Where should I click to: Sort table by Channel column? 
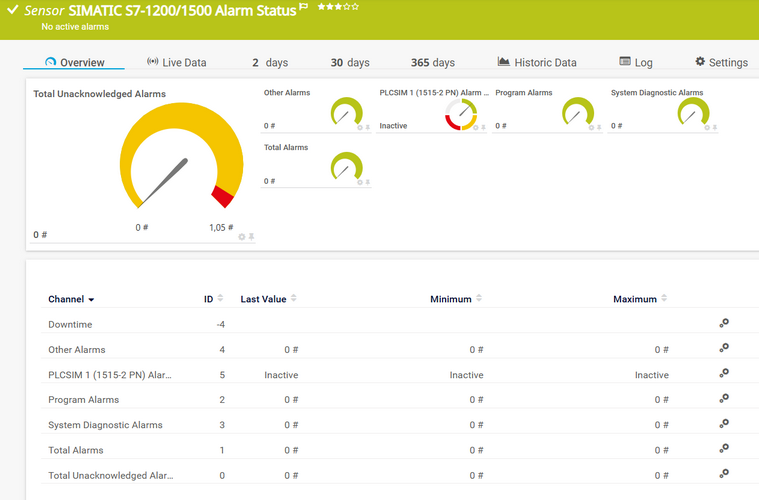coord(71,299)
